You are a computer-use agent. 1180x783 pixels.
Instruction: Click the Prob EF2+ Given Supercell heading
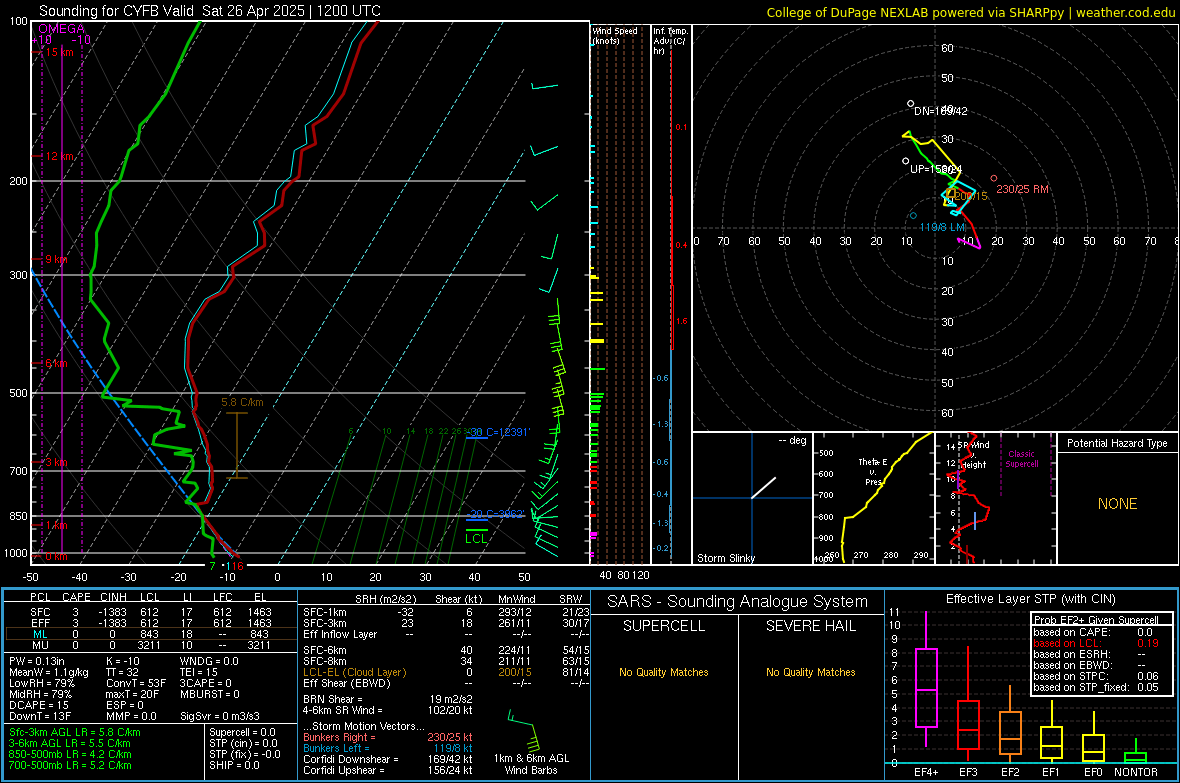(x=1096, y=620)
